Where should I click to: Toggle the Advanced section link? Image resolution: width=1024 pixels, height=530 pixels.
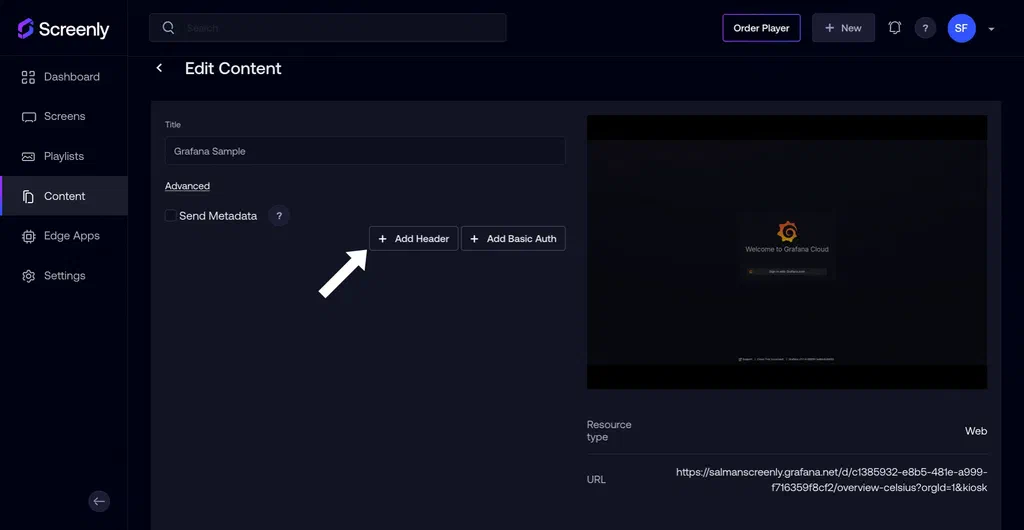pyautogui.click(x=187, y=186)
